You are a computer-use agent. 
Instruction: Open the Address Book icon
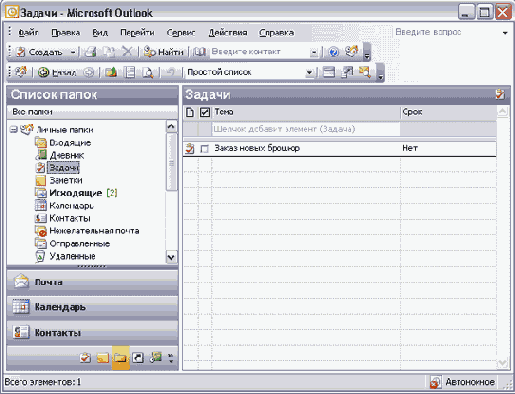[x=200, y=52]
